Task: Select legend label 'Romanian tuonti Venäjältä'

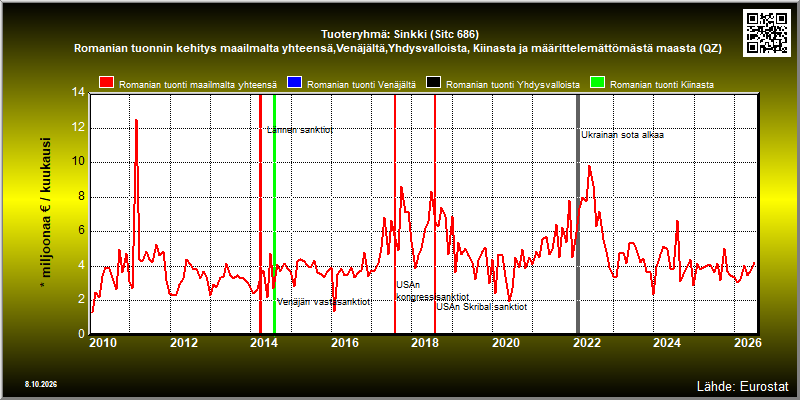Action: point(362,85)
